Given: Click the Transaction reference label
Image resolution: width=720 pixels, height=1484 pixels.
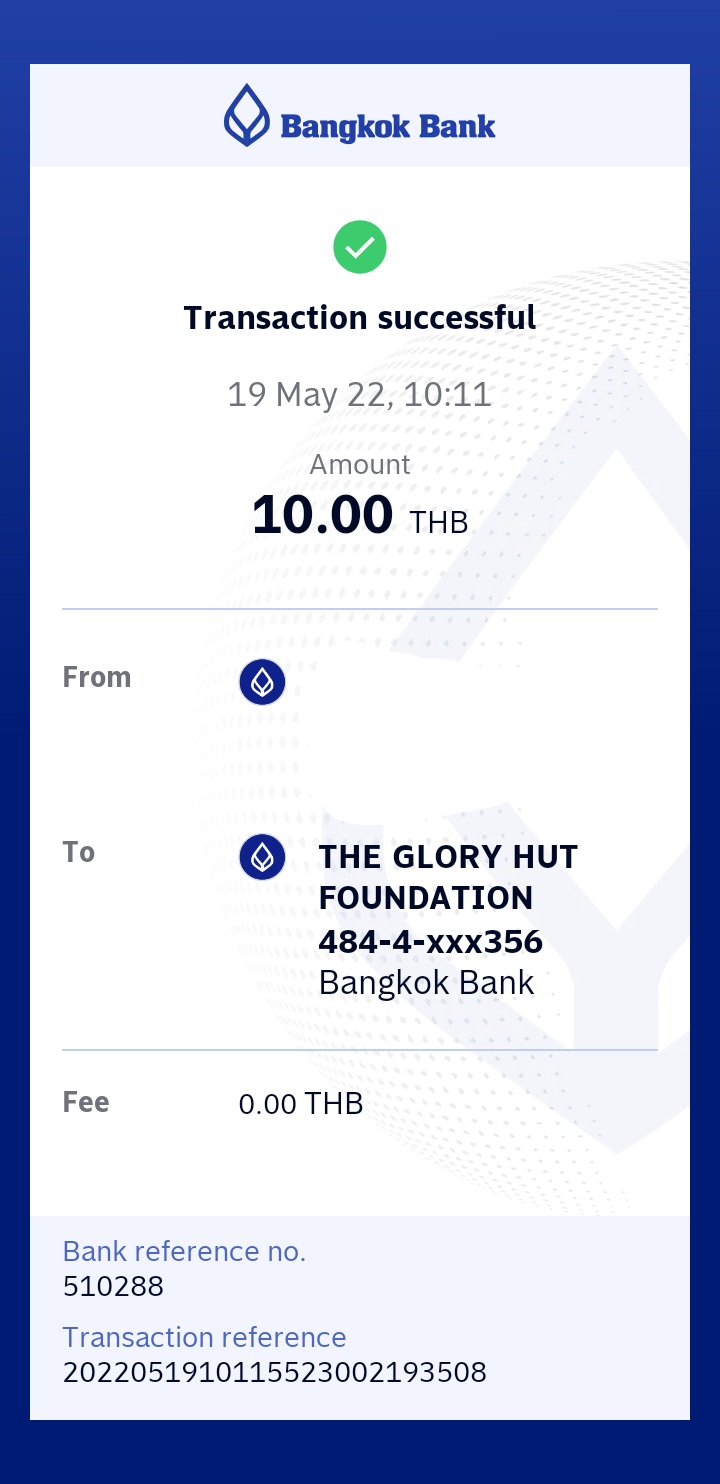Looking at the screenshot, I should click(x=204, y=1337).
